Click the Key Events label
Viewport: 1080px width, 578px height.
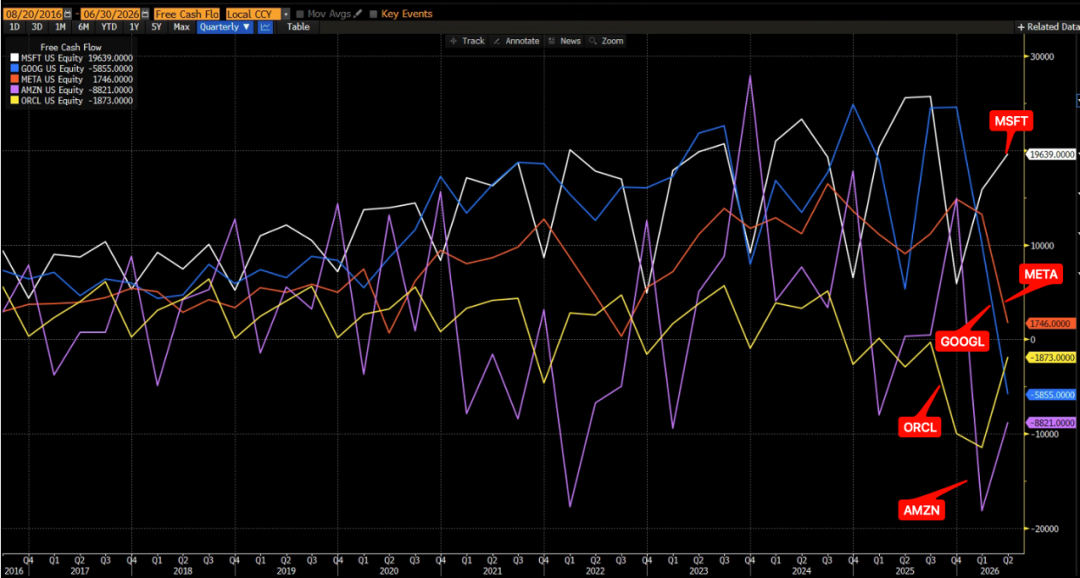pos(406,14)
